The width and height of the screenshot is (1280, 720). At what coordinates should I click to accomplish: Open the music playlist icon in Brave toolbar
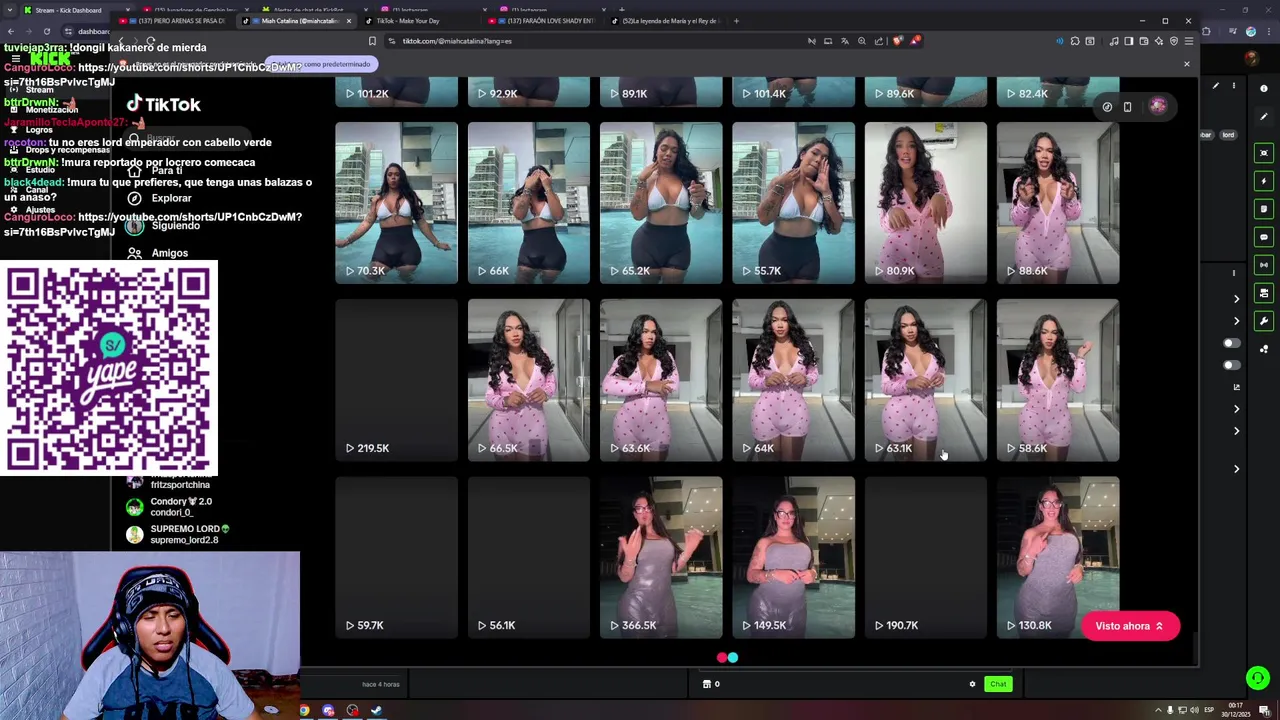coord(1114,41)
